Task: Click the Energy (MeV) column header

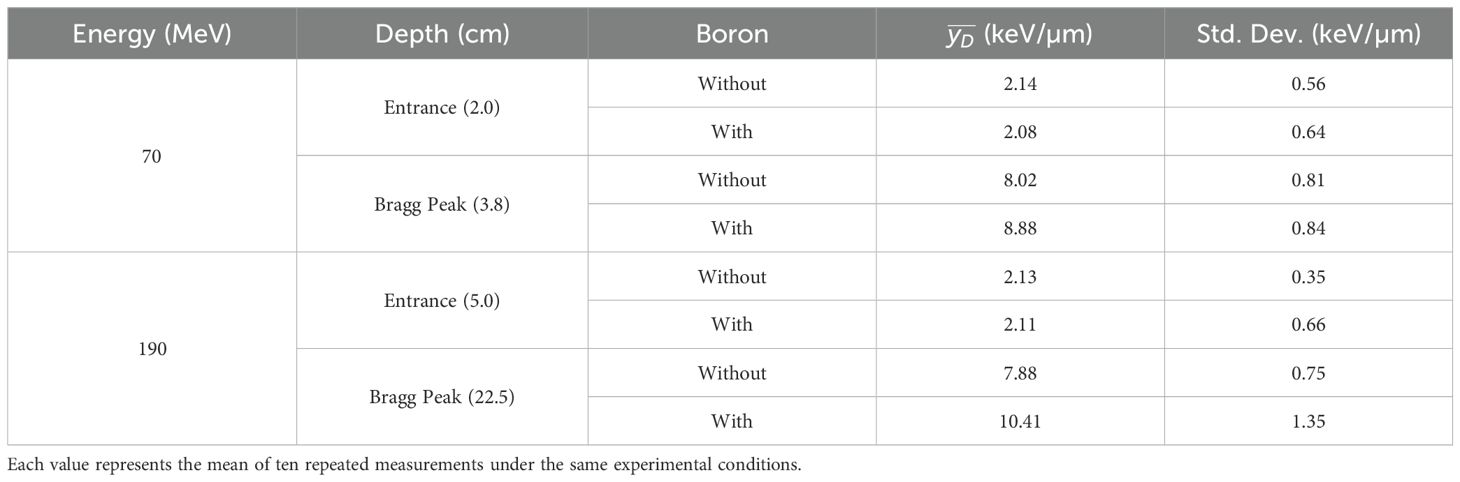Action: click(x=153, y=34)
